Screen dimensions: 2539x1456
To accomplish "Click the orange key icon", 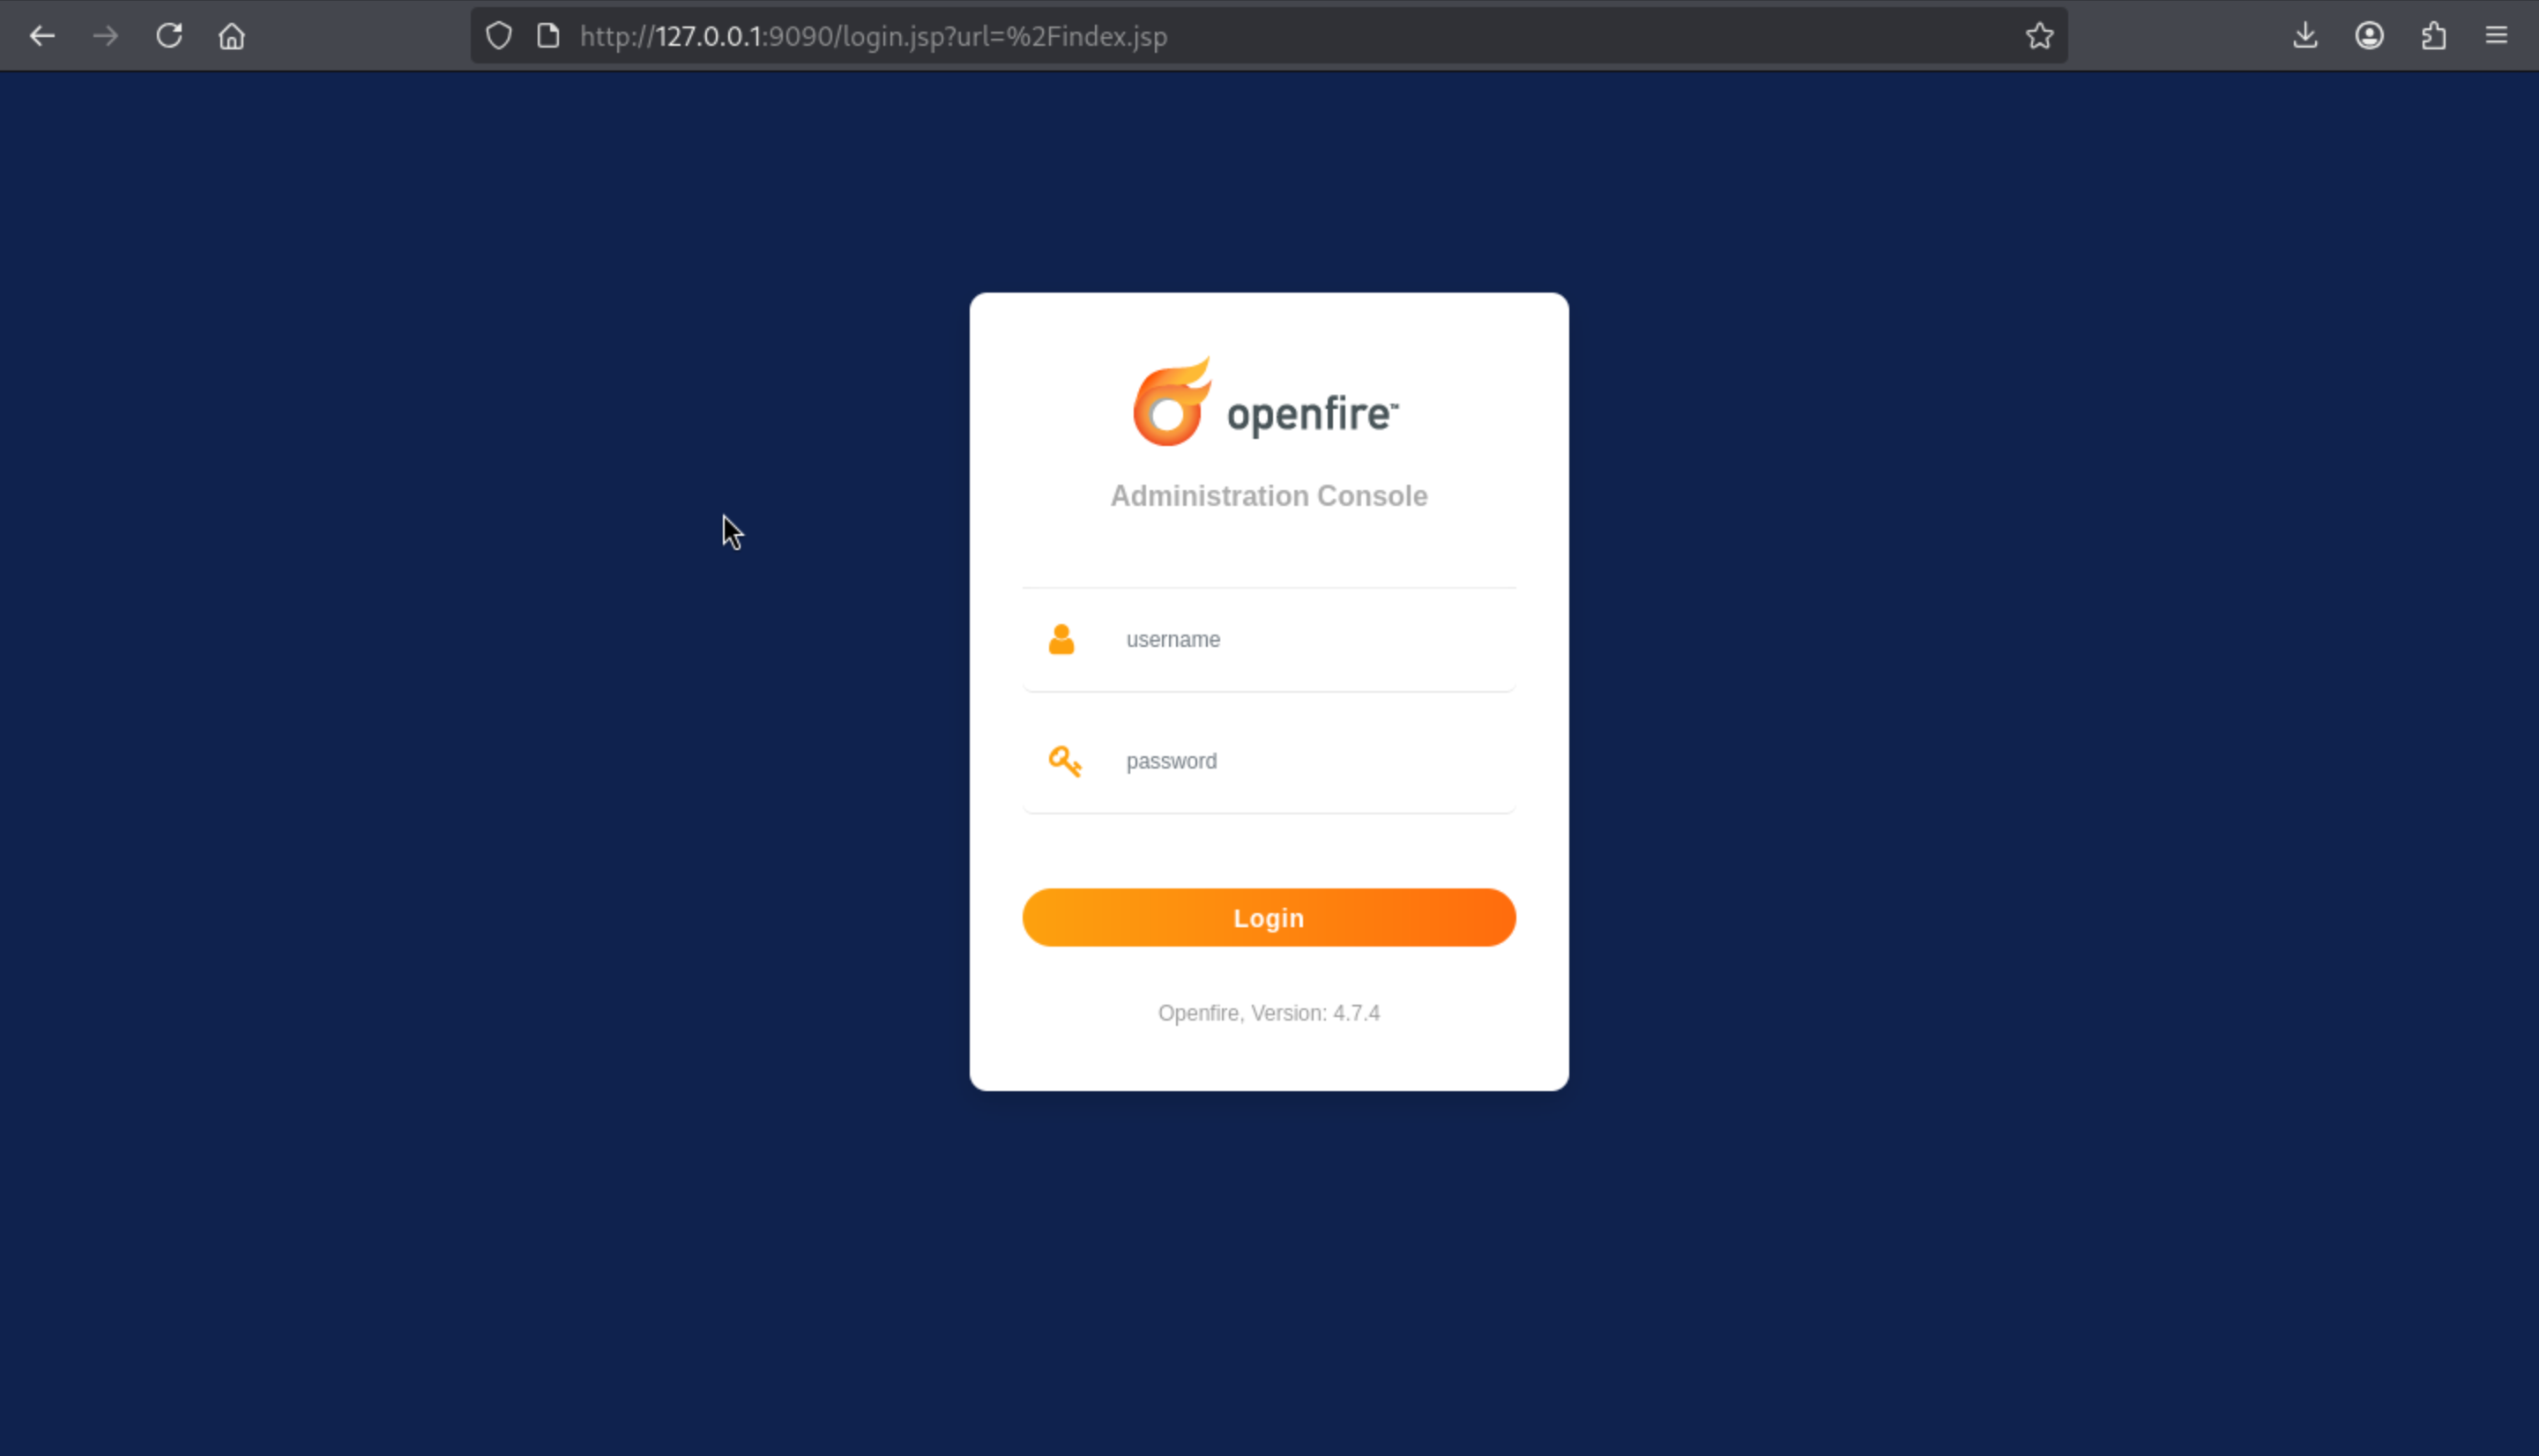I will coord(1064,761).
